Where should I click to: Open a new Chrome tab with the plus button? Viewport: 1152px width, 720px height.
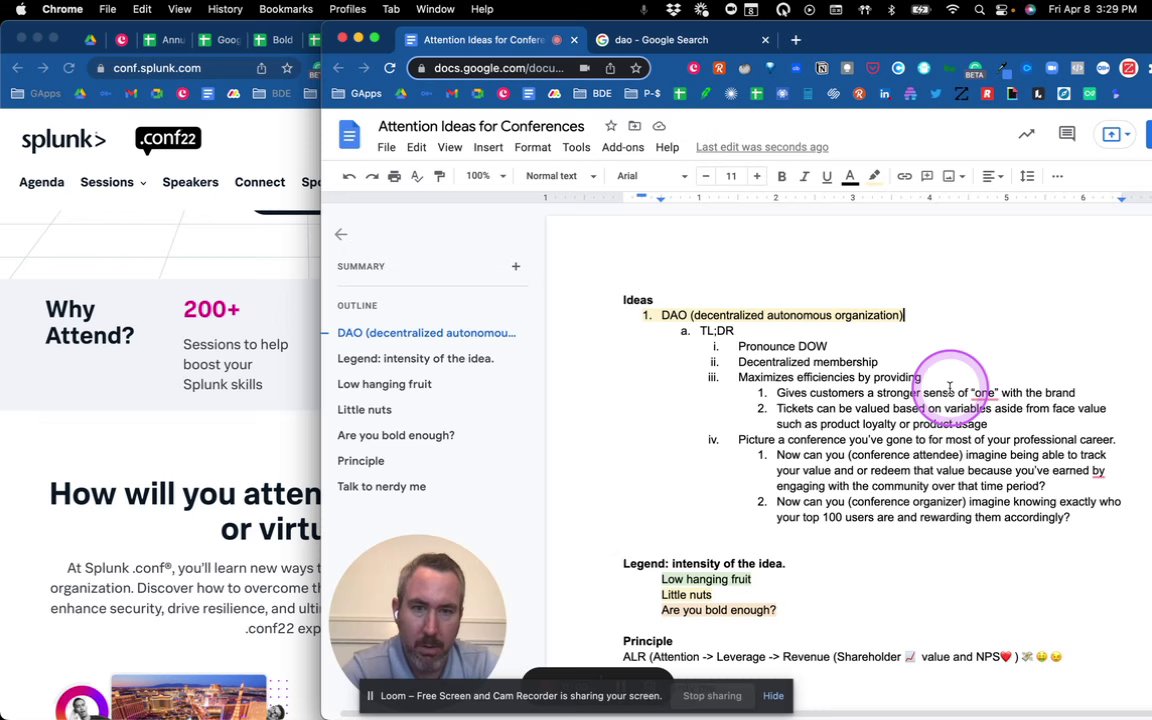point(796,40)
